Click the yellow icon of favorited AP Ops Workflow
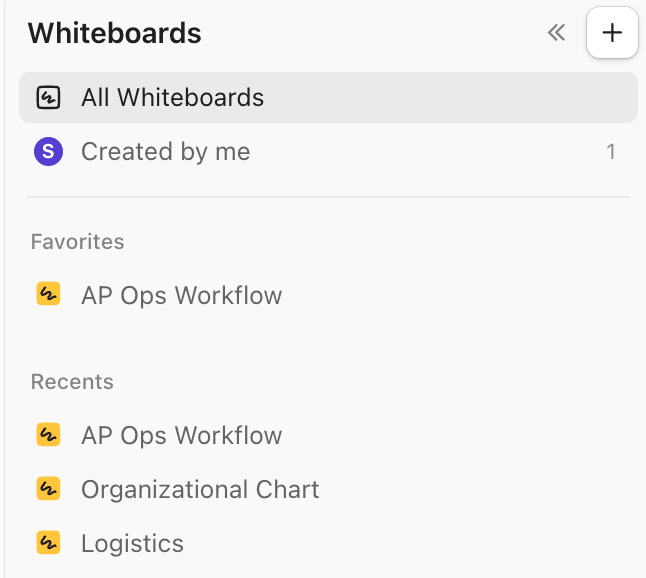Screen dimensions: 646x578 click(x=48, y=295)
